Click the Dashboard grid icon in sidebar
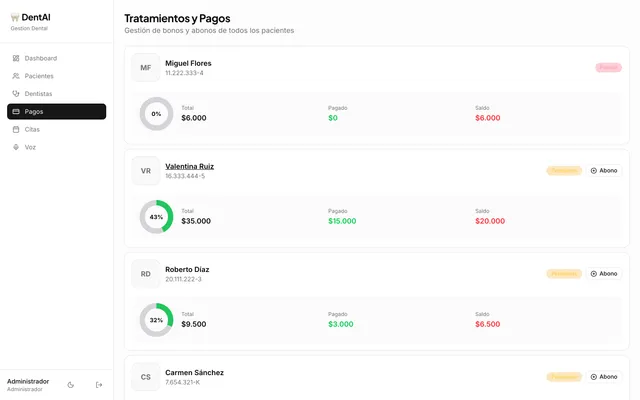This screenshot has width=640, height=400. (x=16, y=58)
